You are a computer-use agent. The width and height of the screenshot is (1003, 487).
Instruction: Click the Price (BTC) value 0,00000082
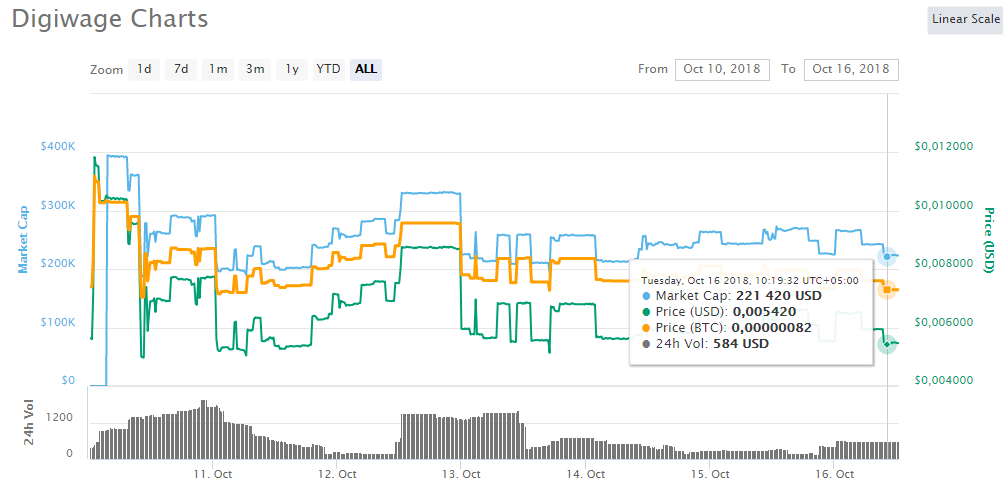[771, 328]
